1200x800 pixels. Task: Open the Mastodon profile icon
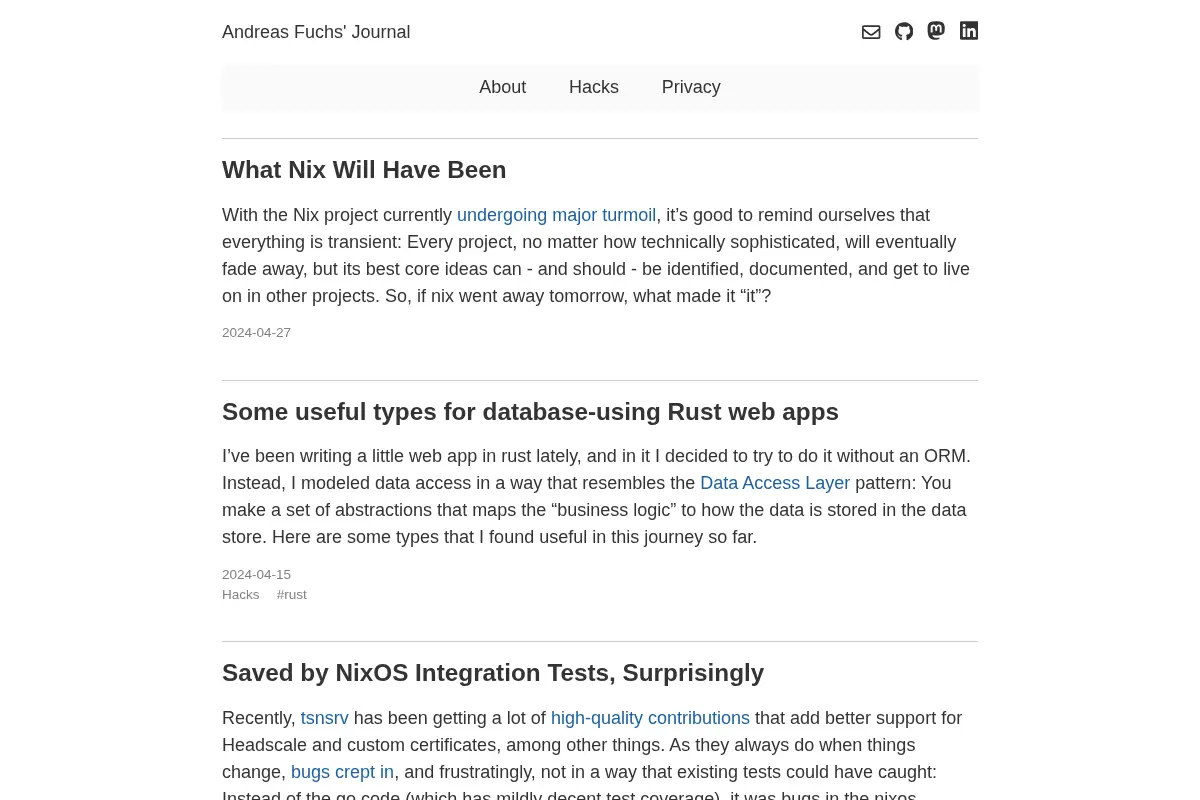936,31
